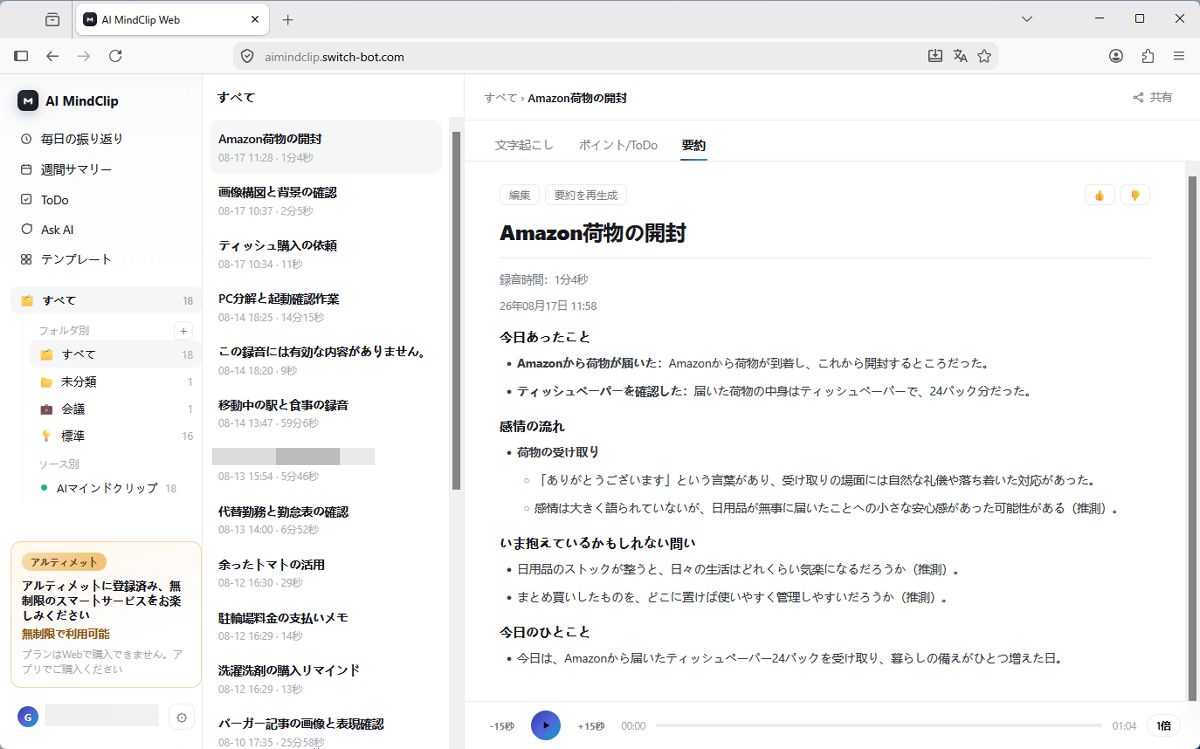The width and height of the screenshot is (1200, 749).
Task: Select the 標準 folder
Action: click(115, 436)
